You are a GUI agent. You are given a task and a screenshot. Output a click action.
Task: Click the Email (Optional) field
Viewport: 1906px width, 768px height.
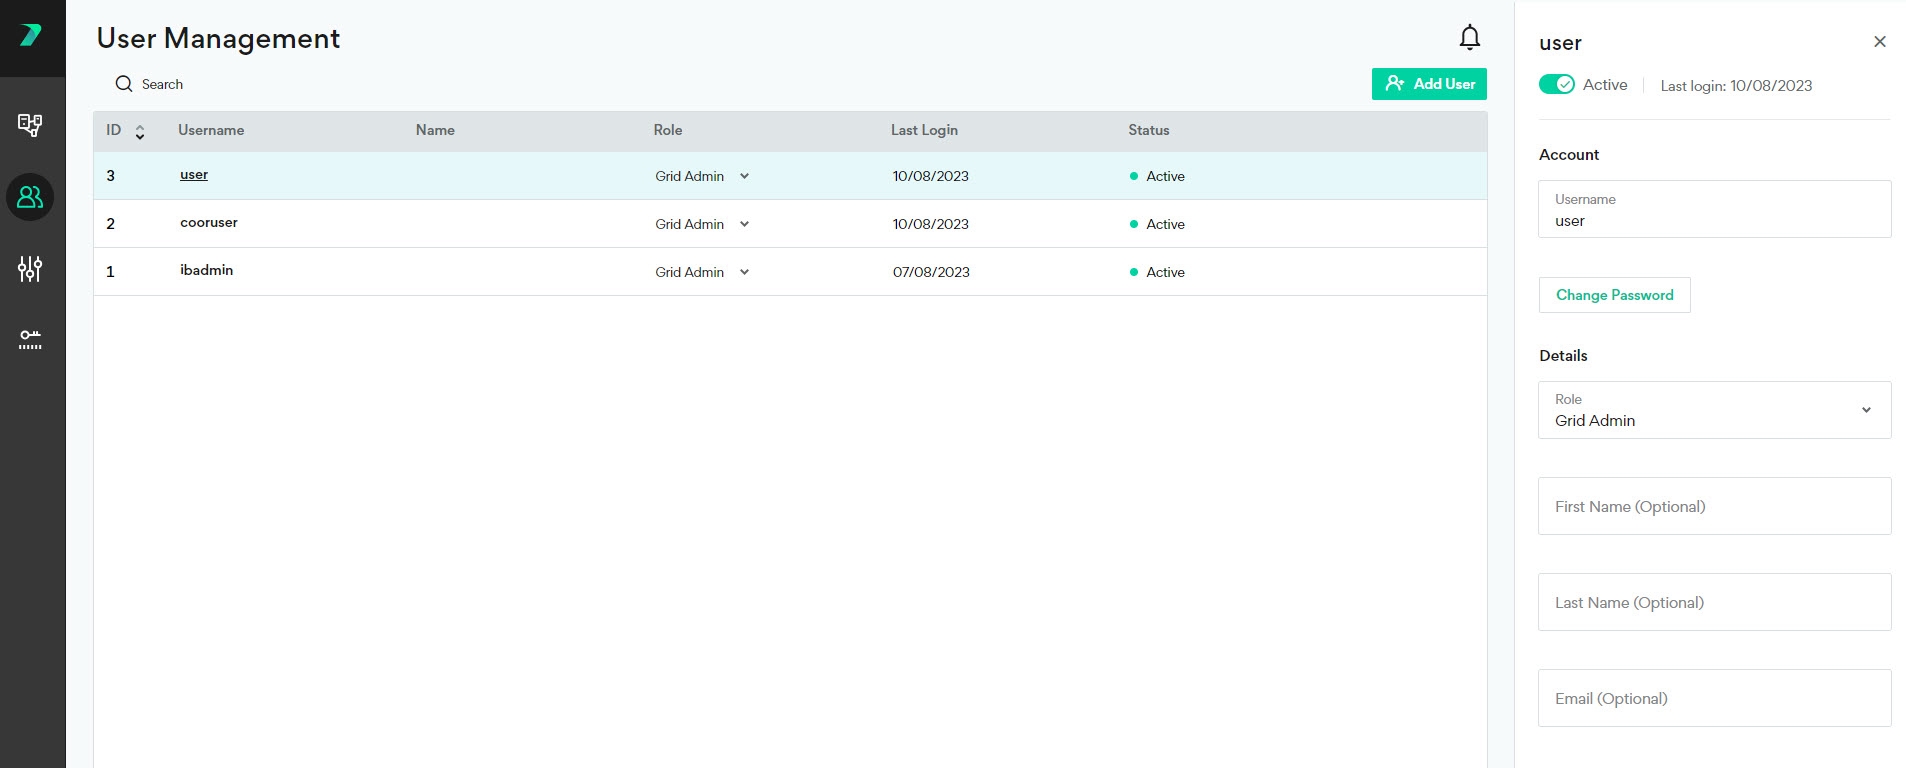click(1714, 698)
